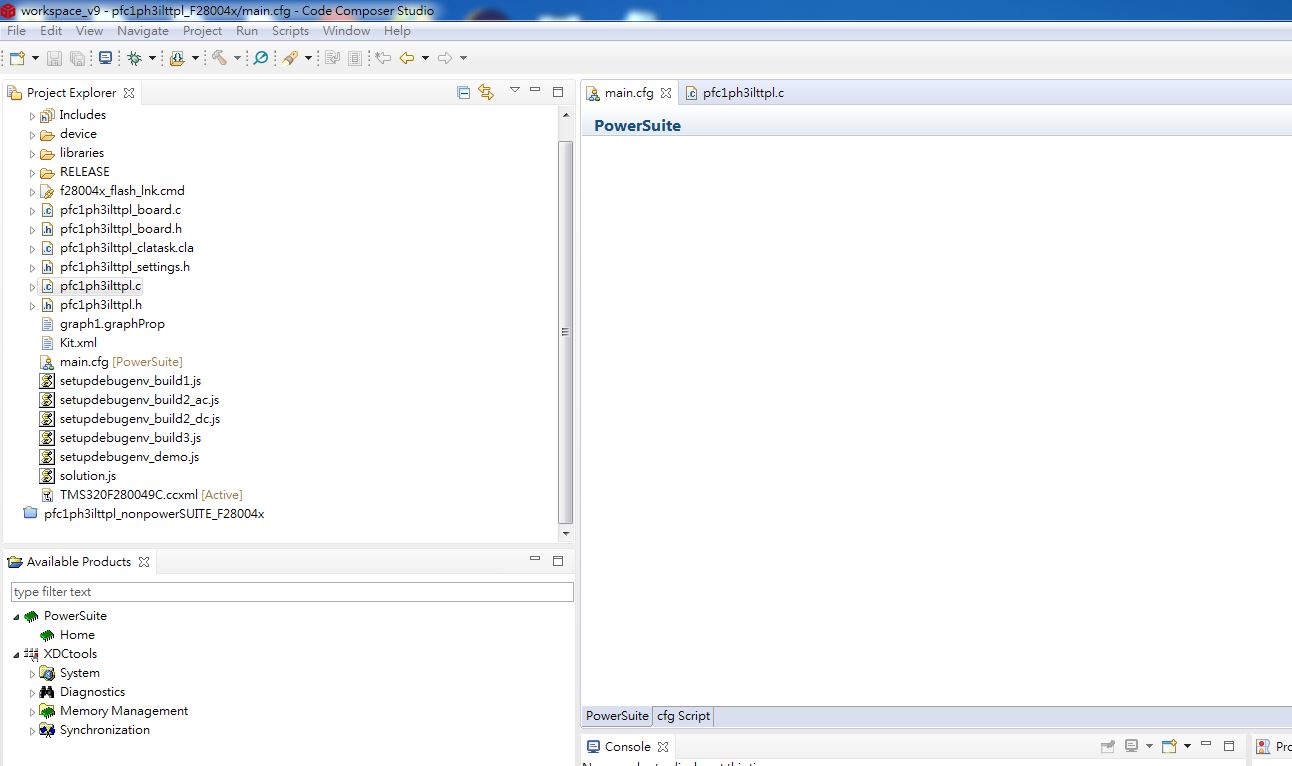Viewport: 1292px width, 766px height.
Task: Open dropdown next to flash load icon
Action: 195,58
